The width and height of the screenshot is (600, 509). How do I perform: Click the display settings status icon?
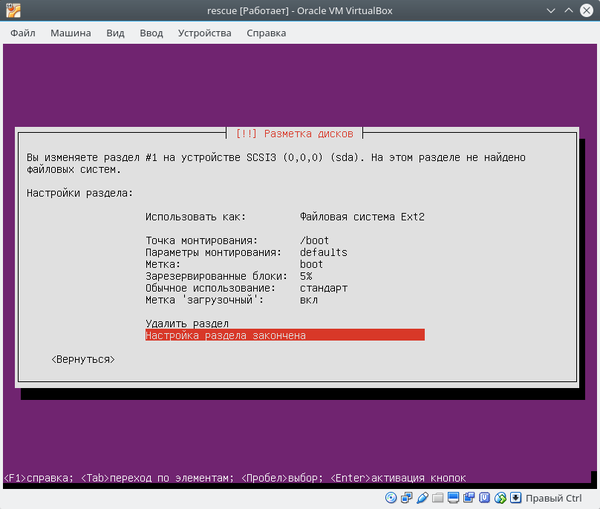pos(453,498)
